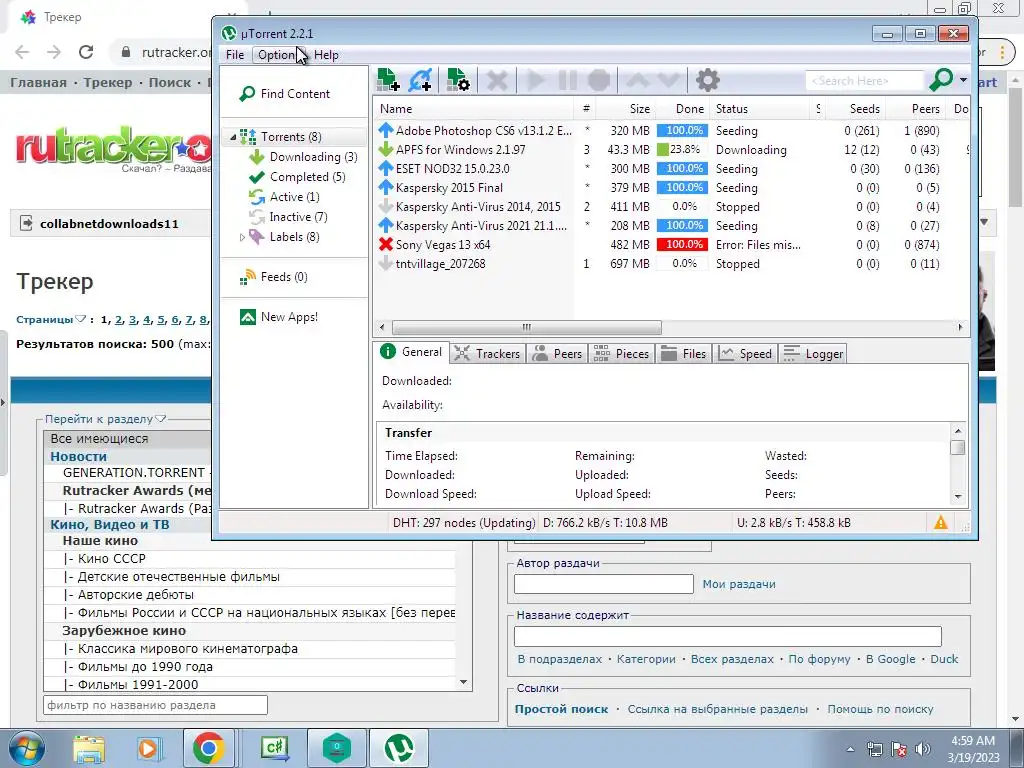Viewport: 1024px width, 768px height.
Task: Click DHT: 297 nodes status text
Action: [463, 523]
